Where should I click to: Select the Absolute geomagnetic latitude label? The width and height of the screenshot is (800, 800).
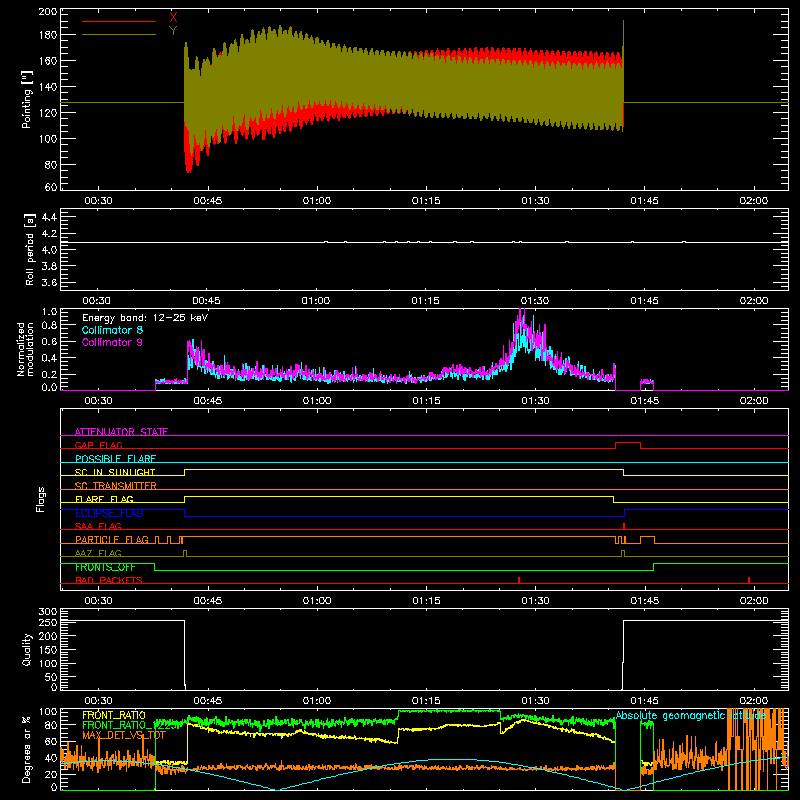click(x=691, y=716)
